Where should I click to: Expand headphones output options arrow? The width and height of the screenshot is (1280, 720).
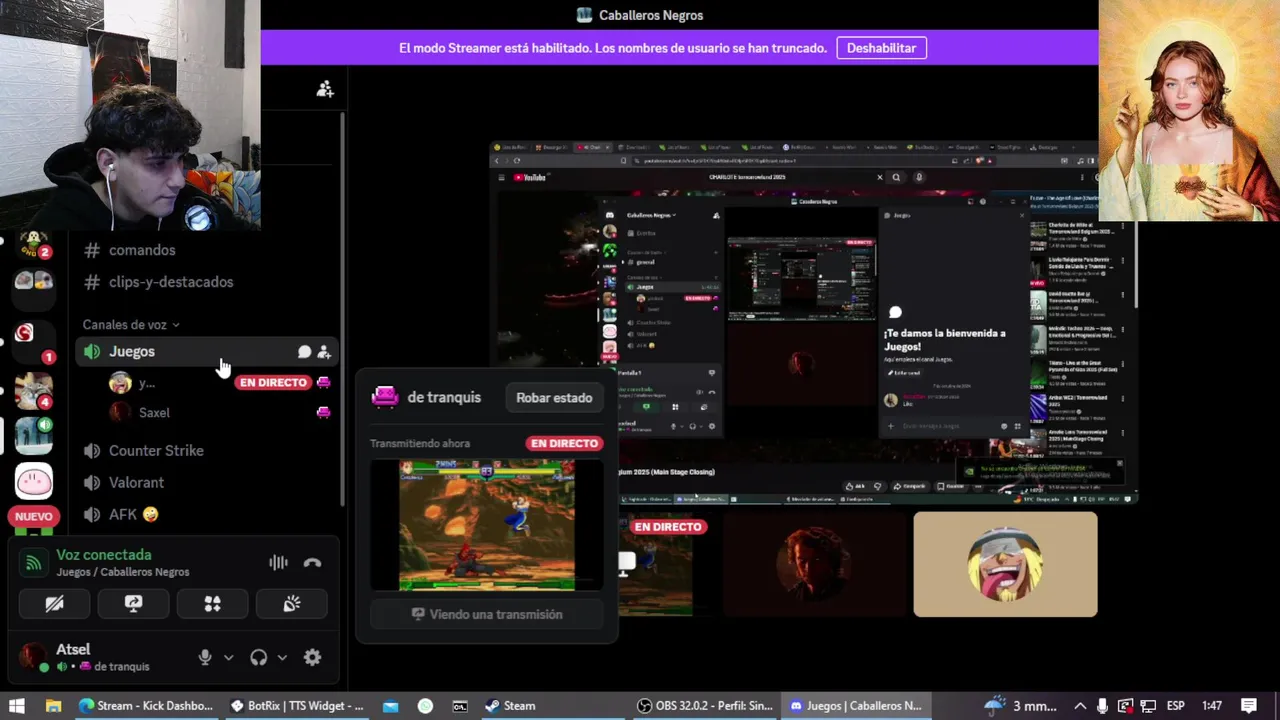click(x=282, y=657)
